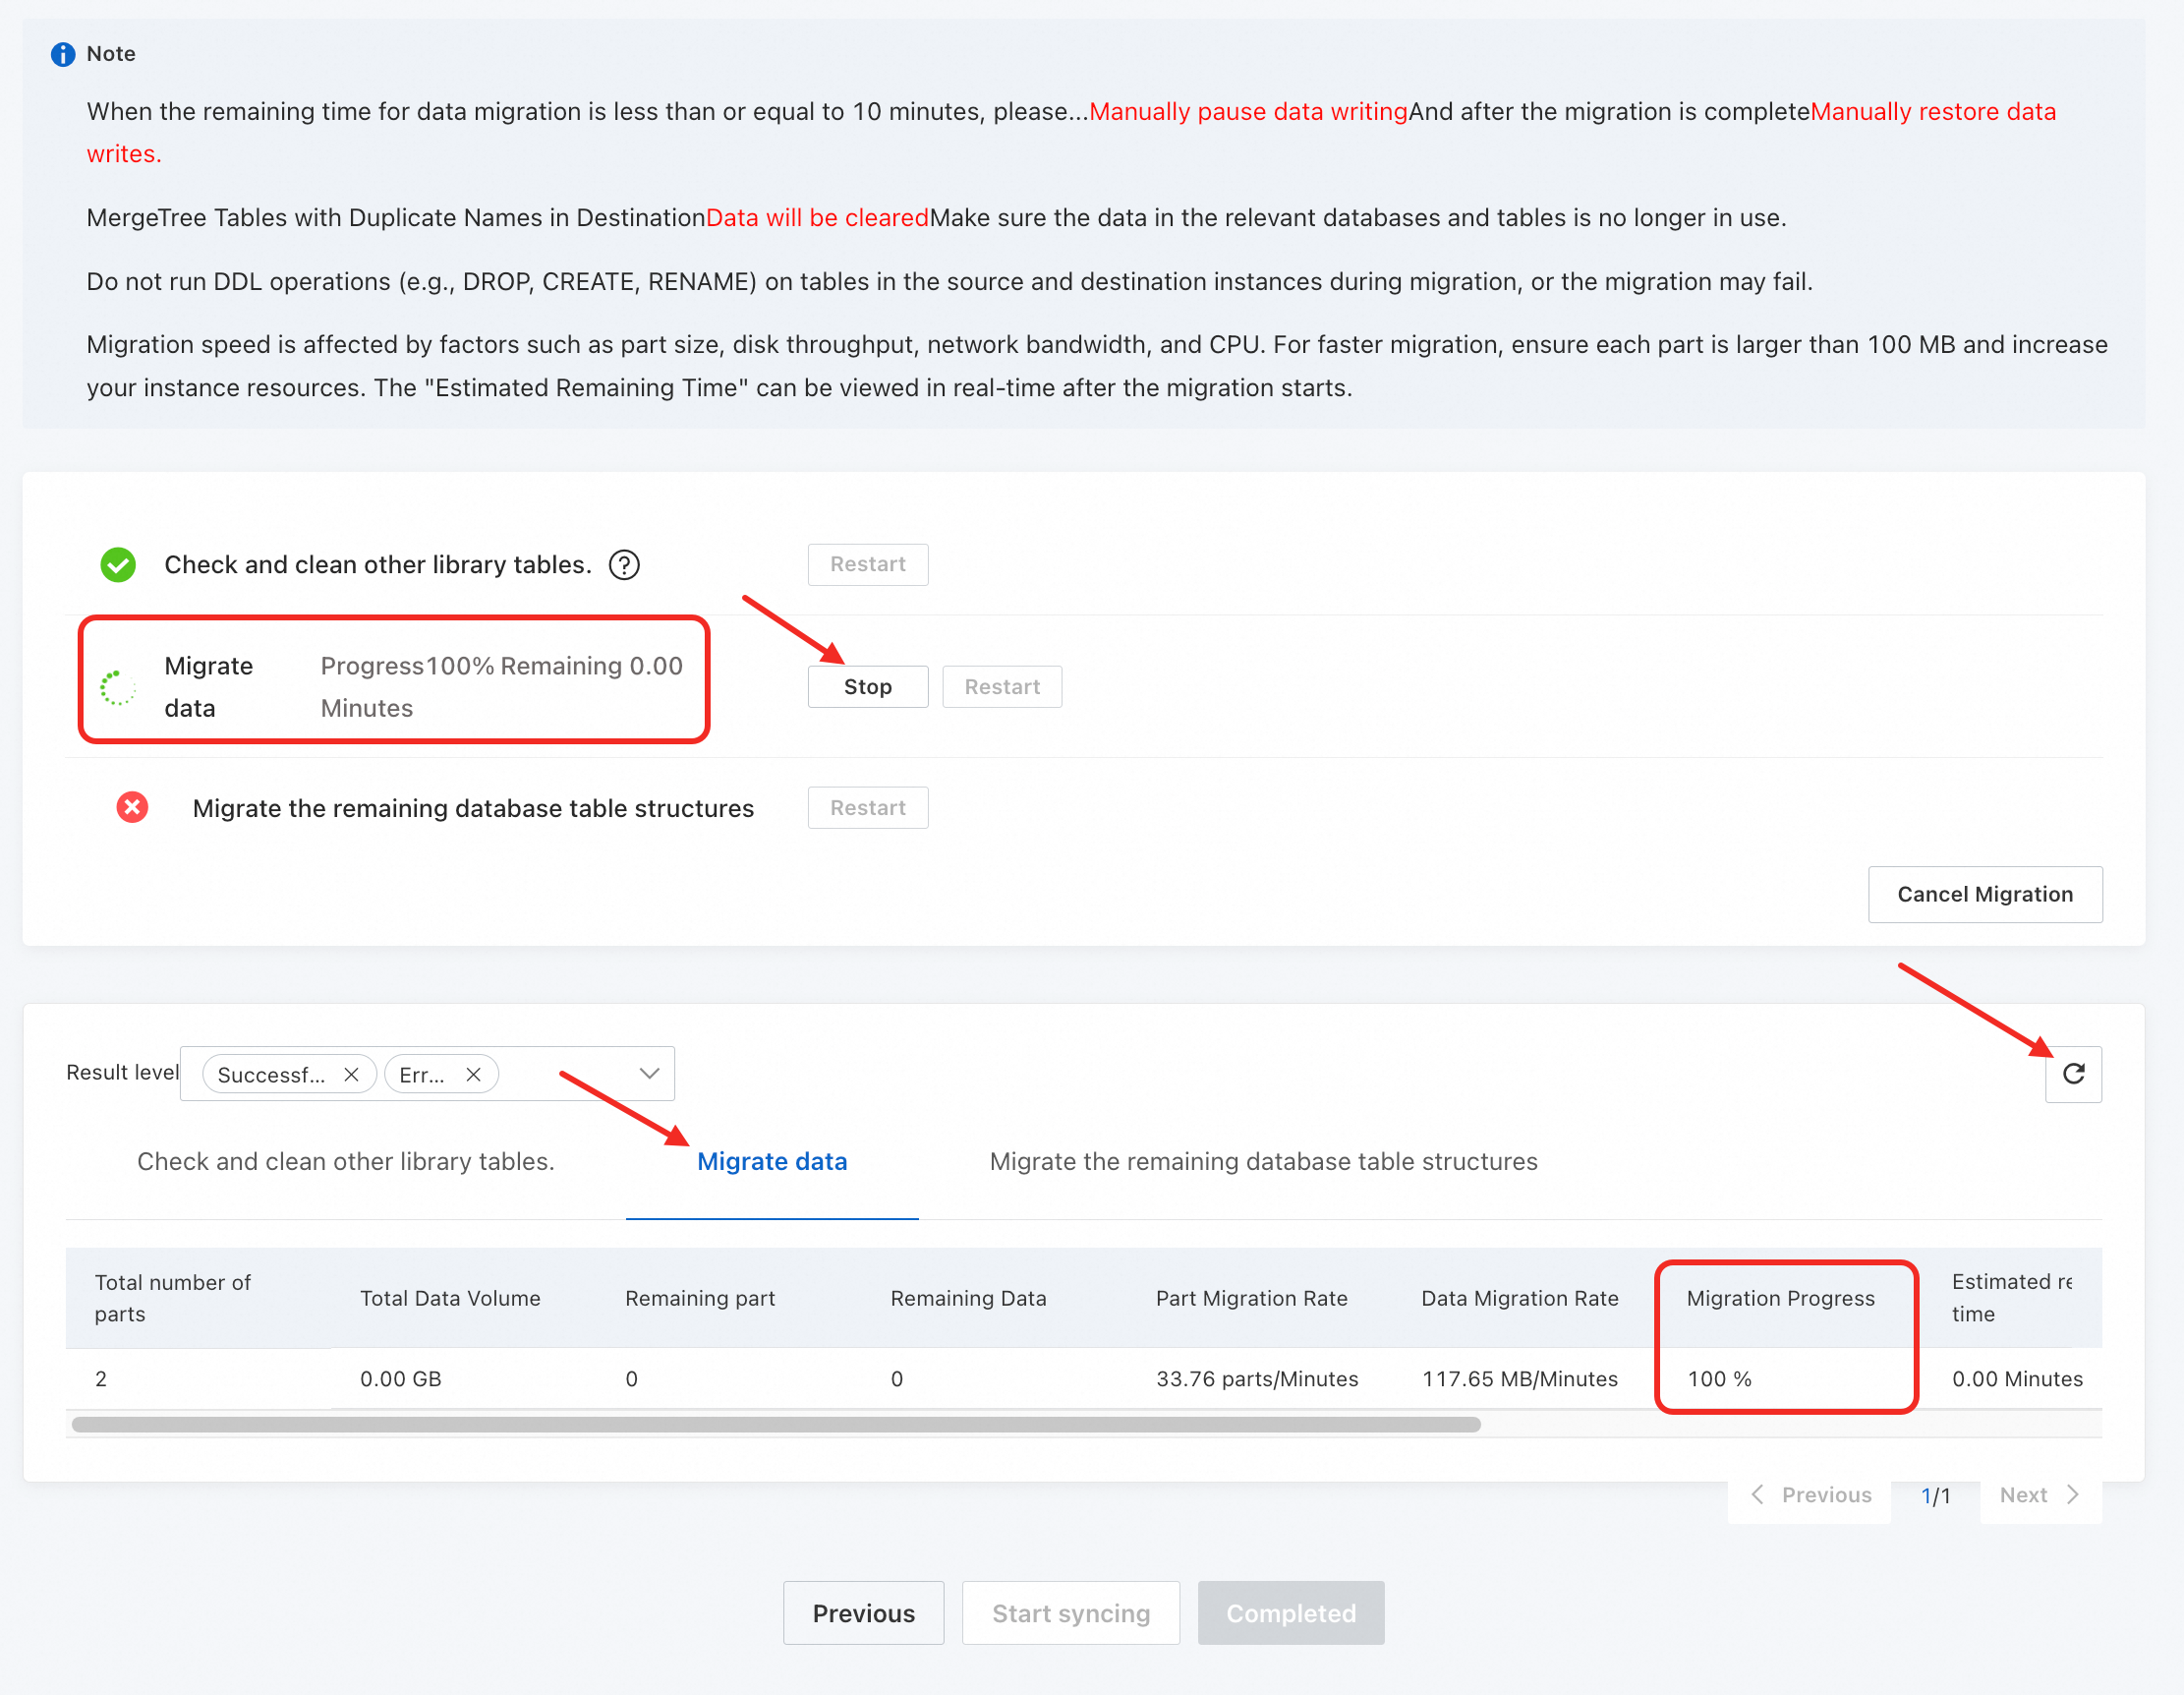This screenshot has height=1695, width=2184.
Task: Click Restart for remaining table structures
Action: point(867,808)
